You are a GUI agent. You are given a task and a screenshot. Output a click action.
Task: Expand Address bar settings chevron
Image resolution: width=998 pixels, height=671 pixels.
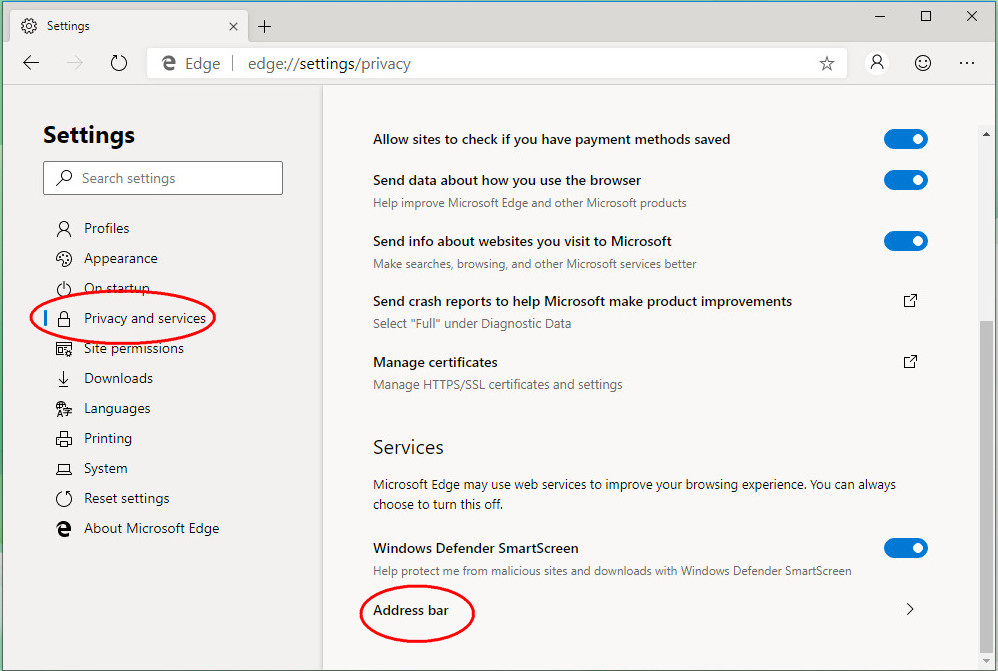coord(910,609)
